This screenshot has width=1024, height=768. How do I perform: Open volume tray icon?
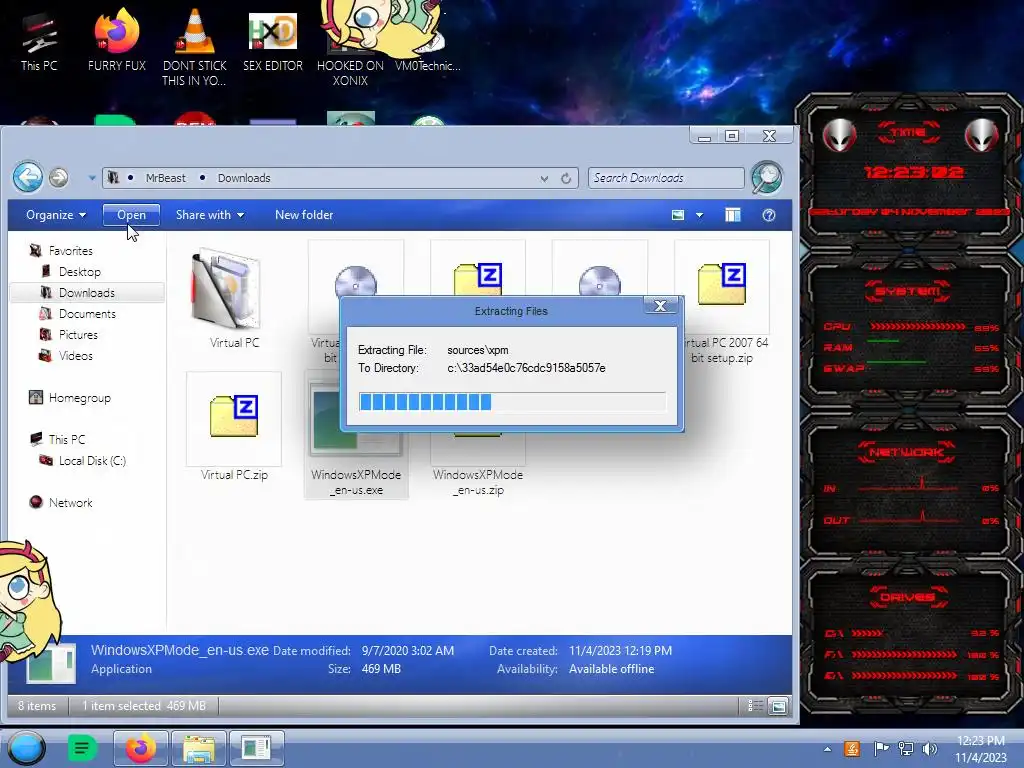point(930,749)
